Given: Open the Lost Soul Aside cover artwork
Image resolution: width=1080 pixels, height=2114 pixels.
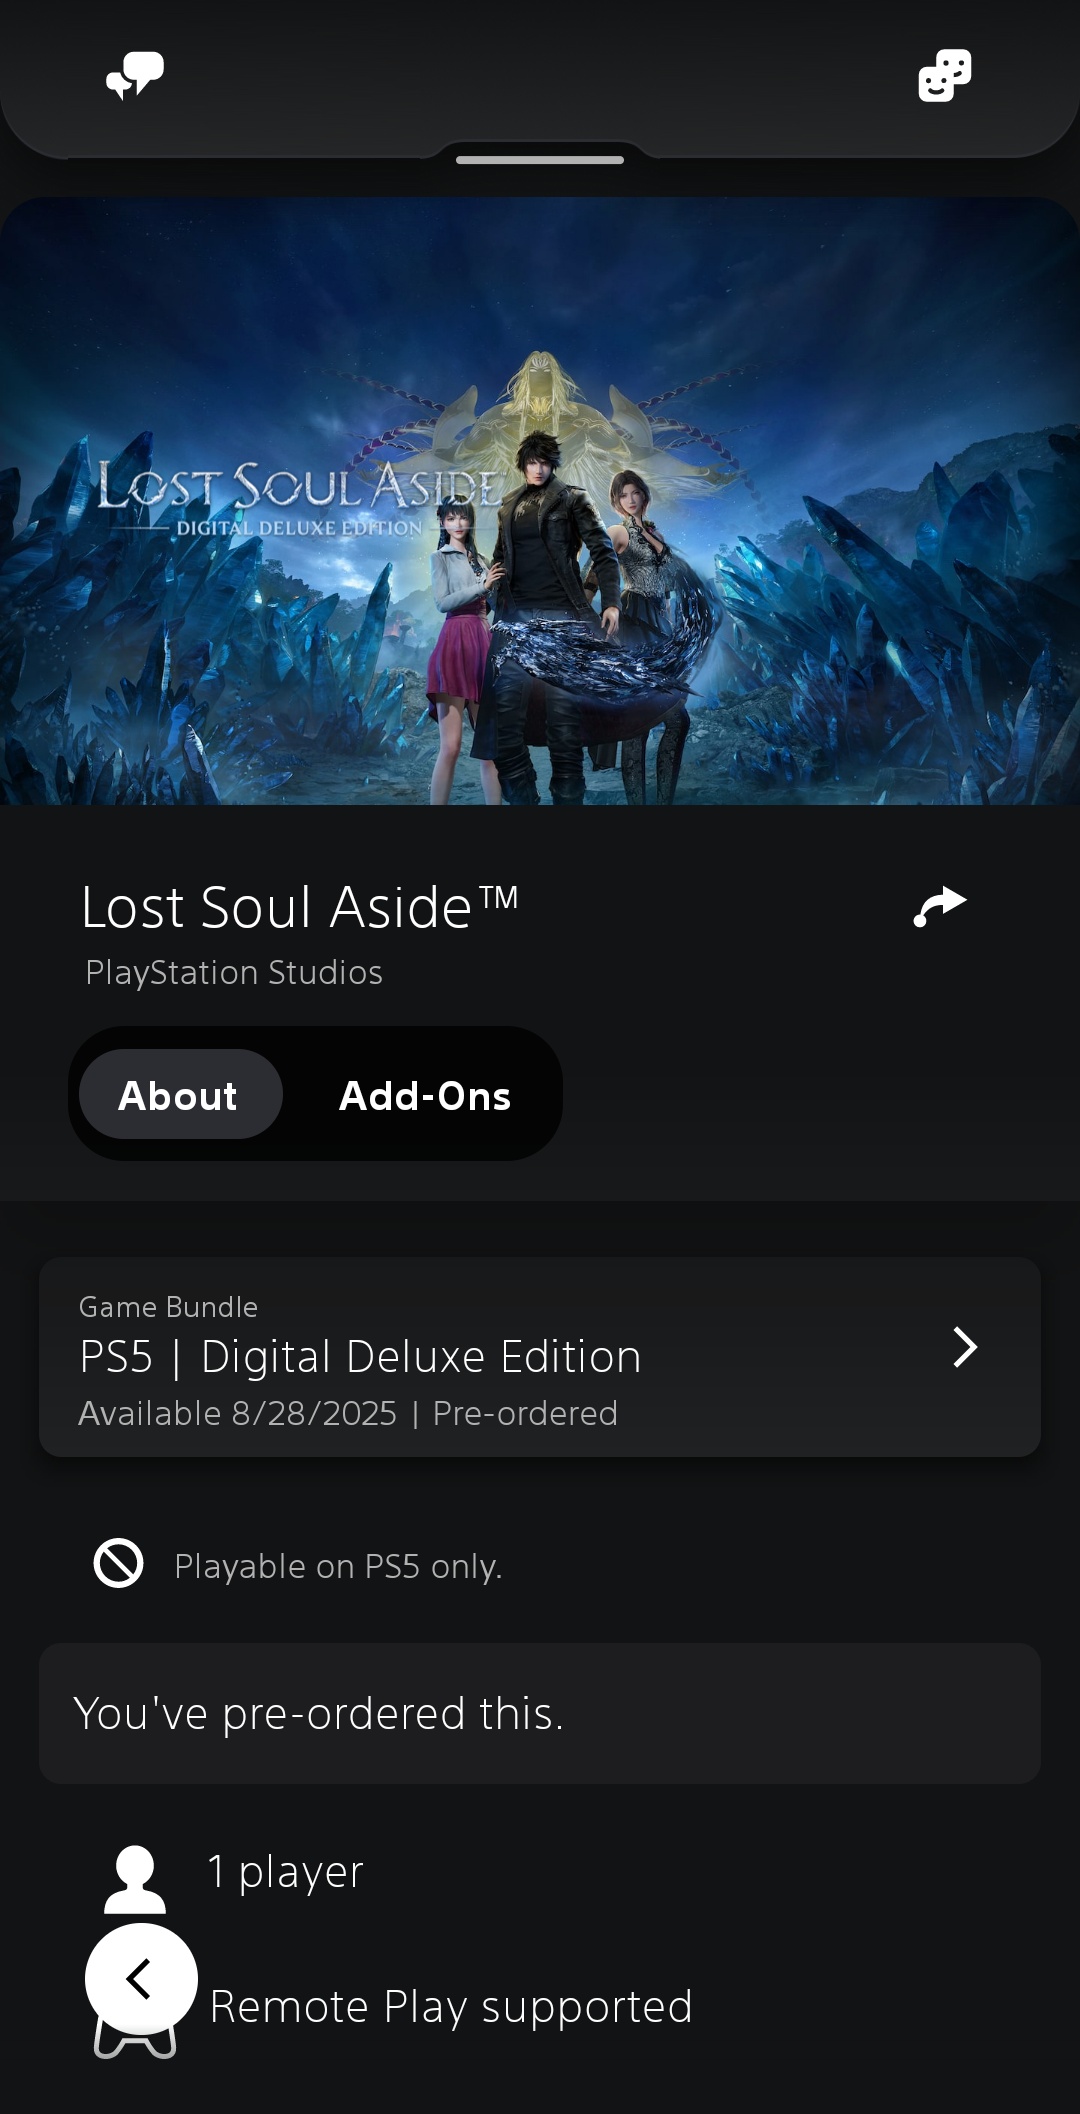Looking at the screenshot, I should pyautogui.click(x=540, y=501).
